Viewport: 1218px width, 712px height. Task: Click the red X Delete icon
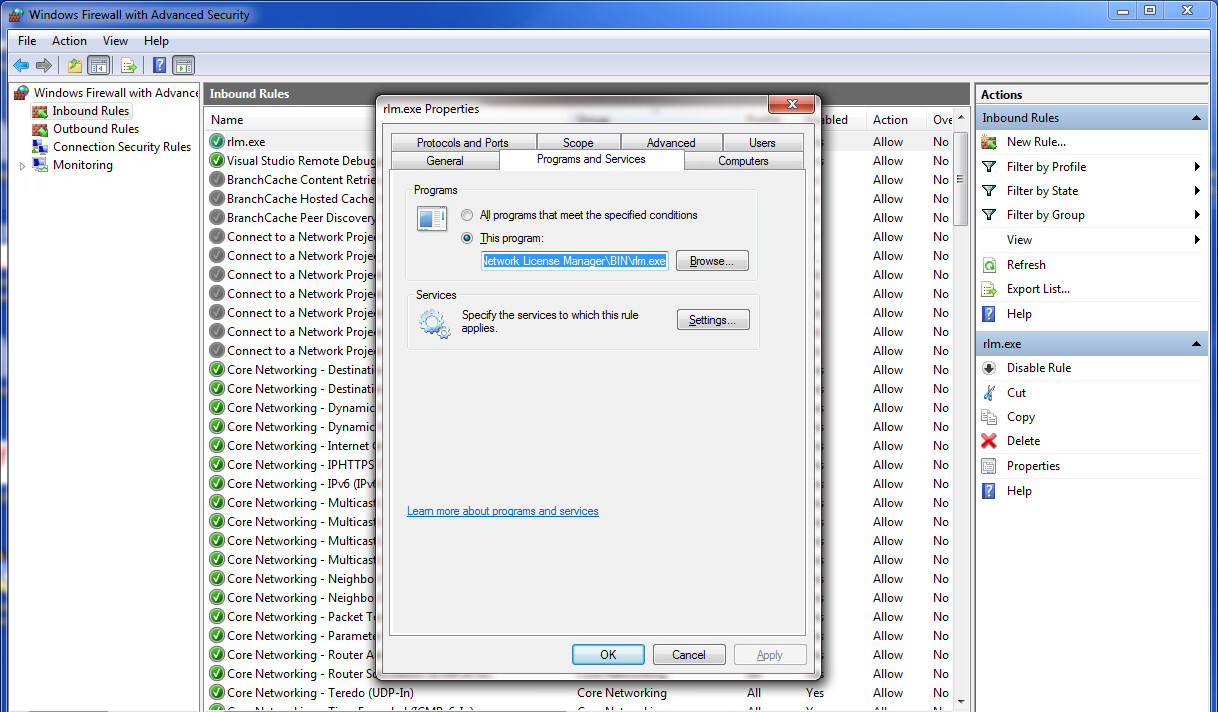coord(989,441)
